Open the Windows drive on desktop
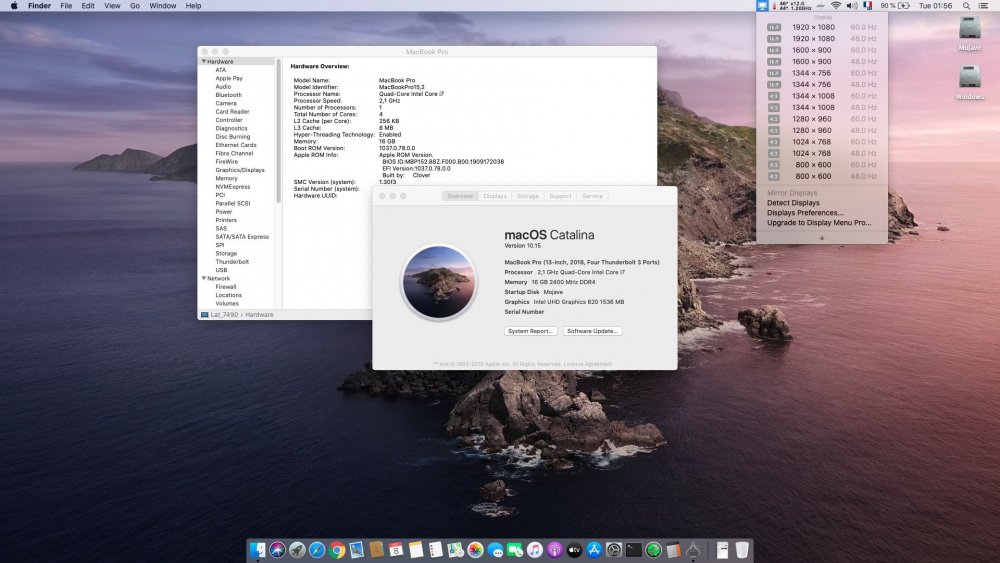Image resolution: width=1000 pixels, height=563 pixels. click(969, 79)
